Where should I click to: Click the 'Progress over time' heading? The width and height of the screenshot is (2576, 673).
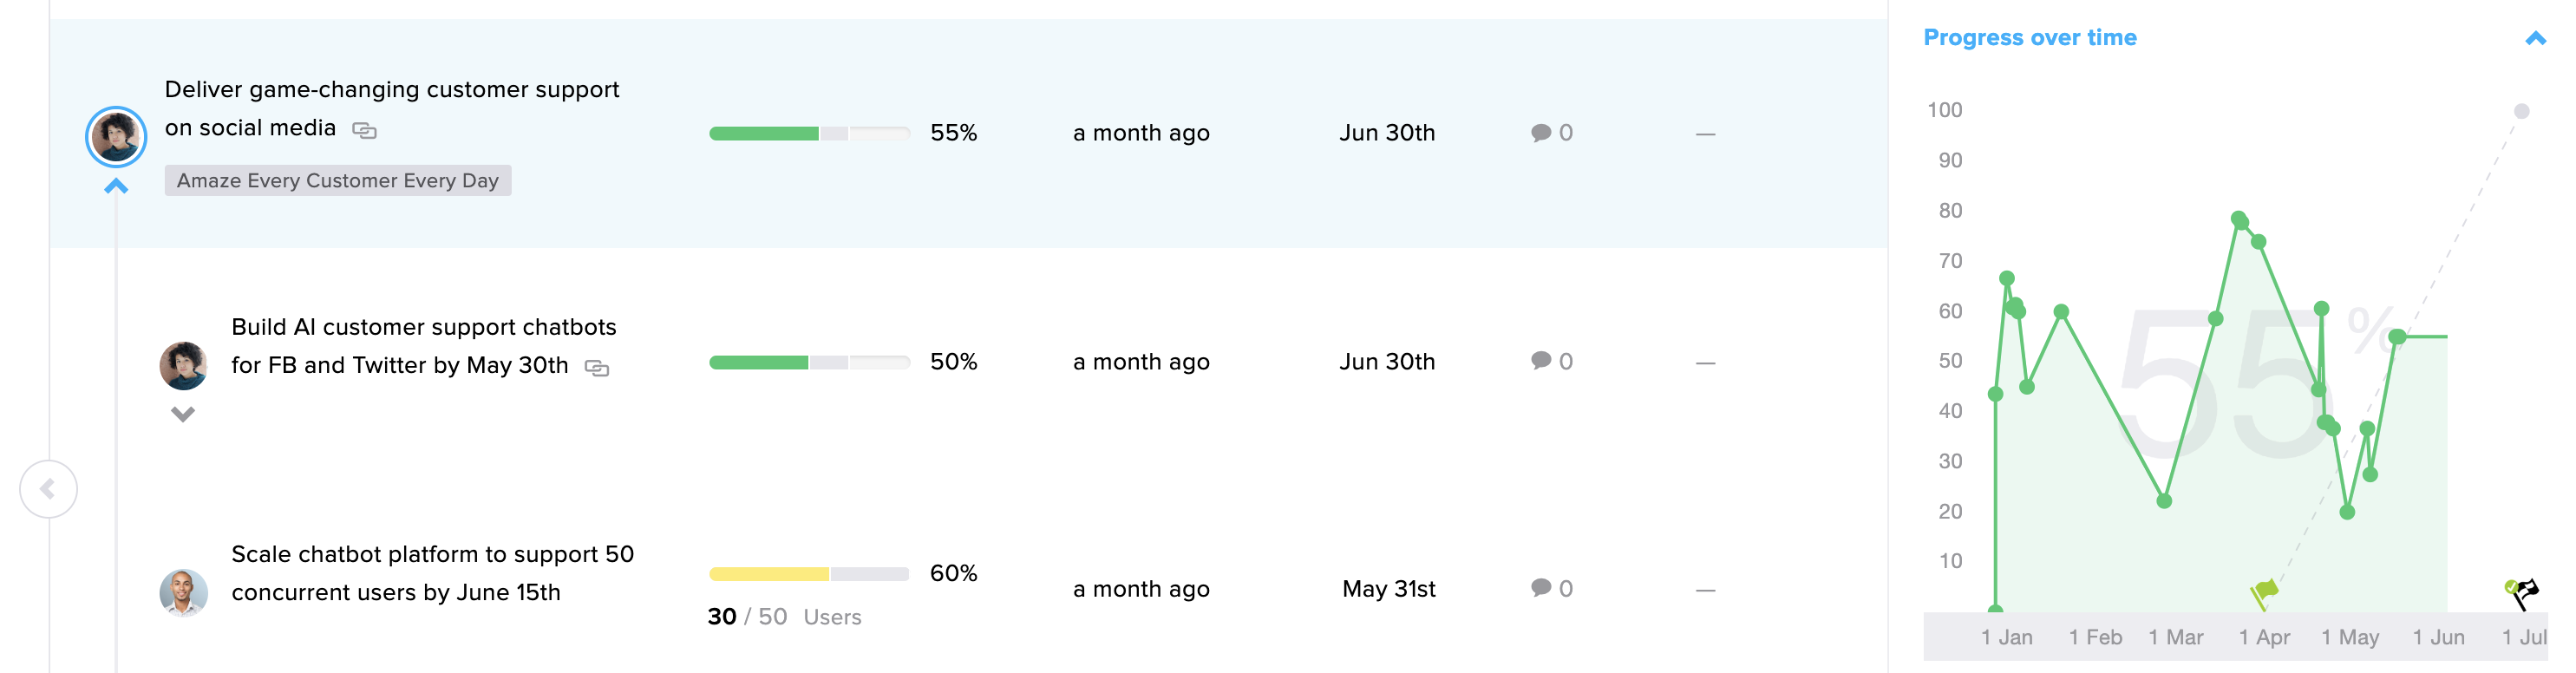[x=2029, y=37]
